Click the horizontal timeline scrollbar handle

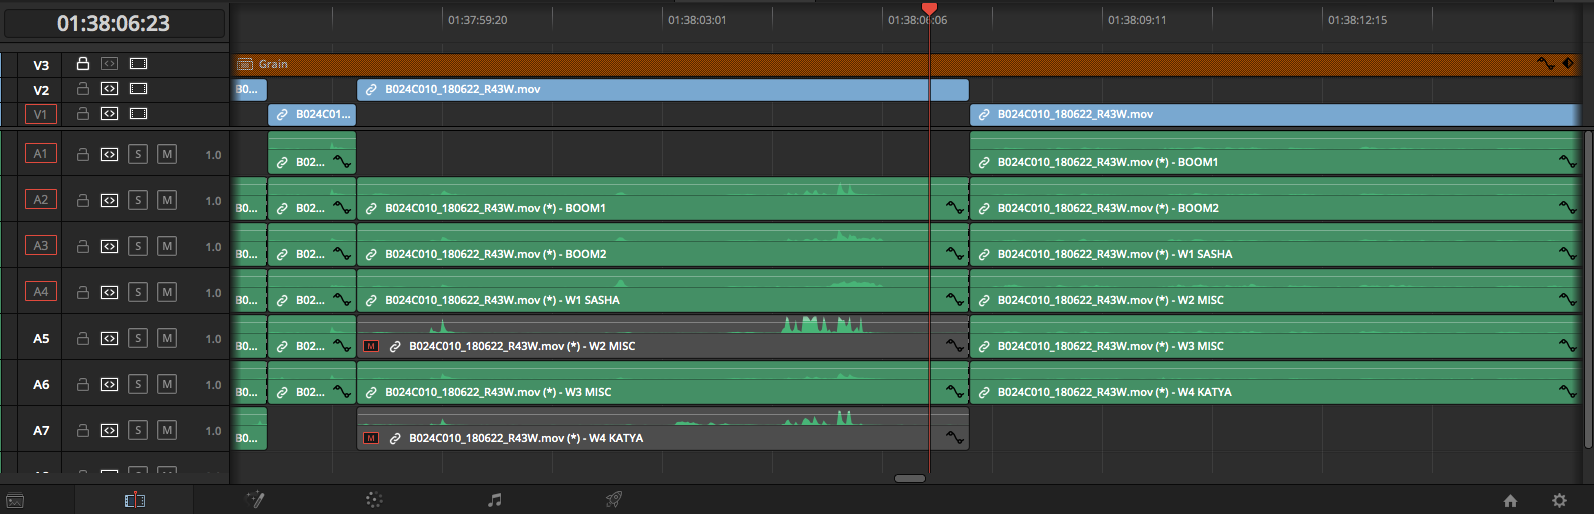[x=909, y=478]
